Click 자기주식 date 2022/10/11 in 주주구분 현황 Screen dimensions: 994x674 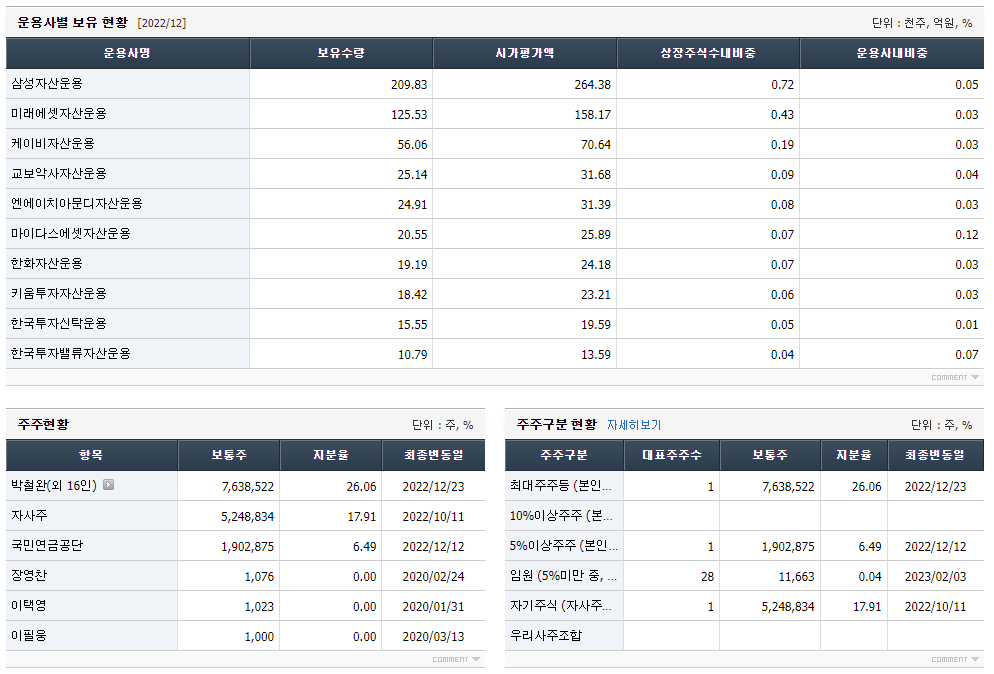pos(936,607)
